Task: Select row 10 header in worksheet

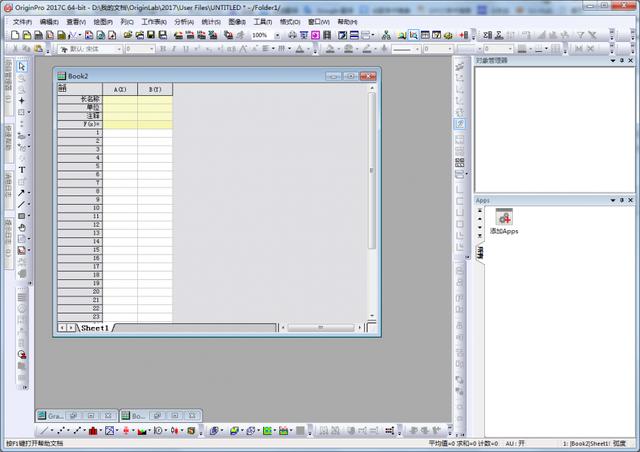Action: pos(80,207)
